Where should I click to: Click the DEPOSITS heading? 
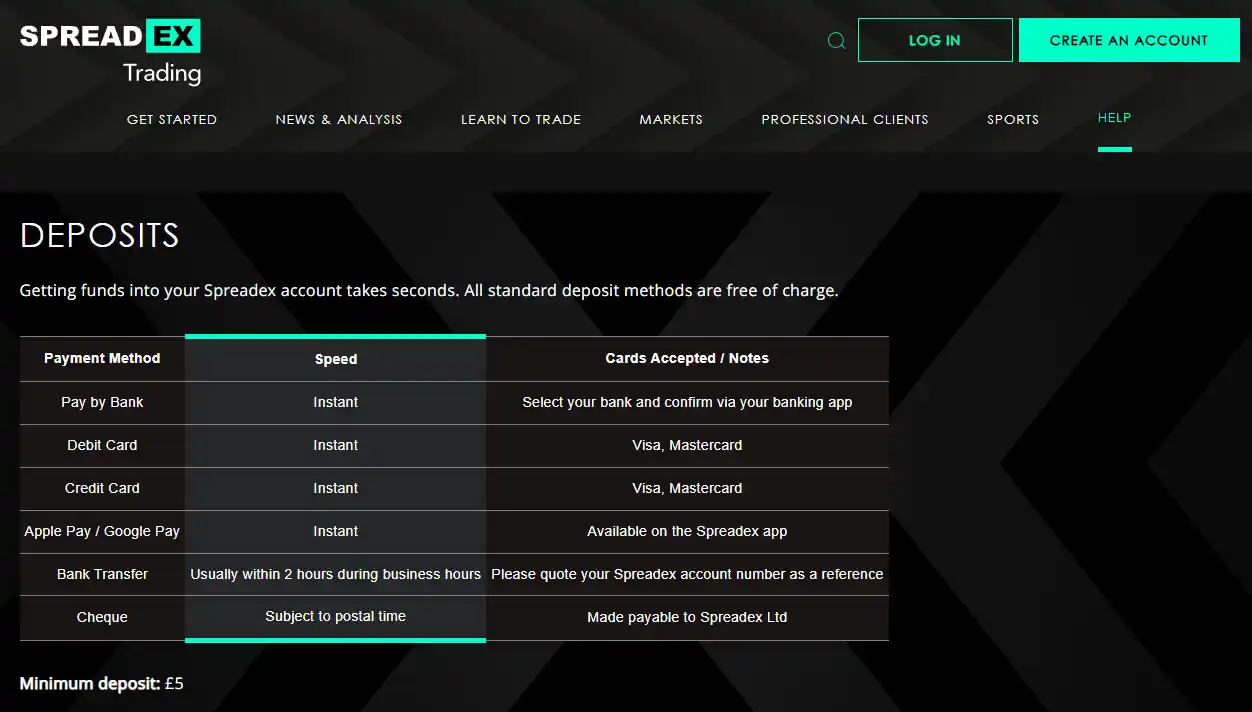pyautogui.click(x=100, y=236)
